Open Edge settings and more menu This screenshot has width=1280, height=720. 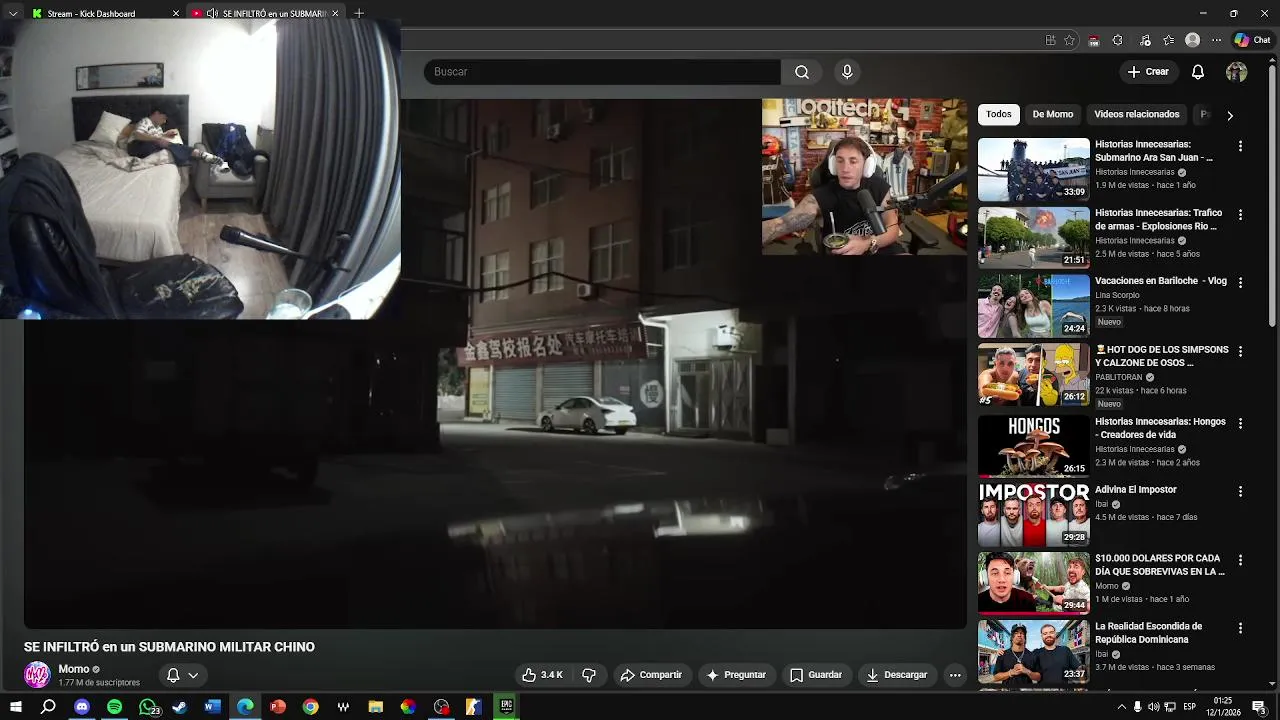1216,40
